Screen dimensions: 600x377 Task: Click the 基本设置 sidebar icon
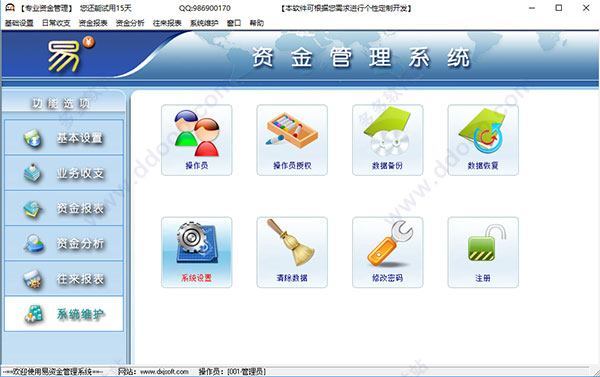(x=33, y=138)
